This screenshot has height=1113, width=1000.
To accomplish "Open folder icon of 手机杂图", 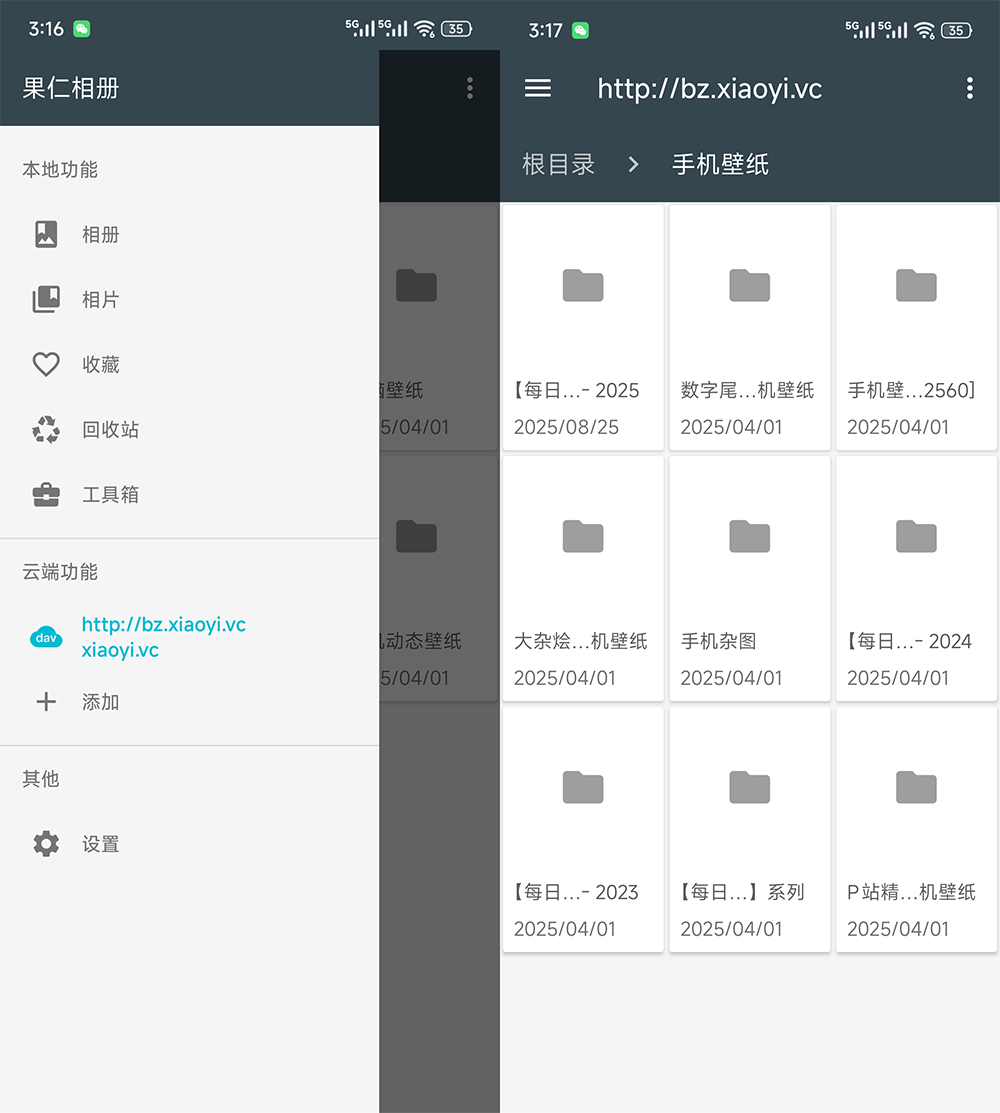I will click(749, 536).
